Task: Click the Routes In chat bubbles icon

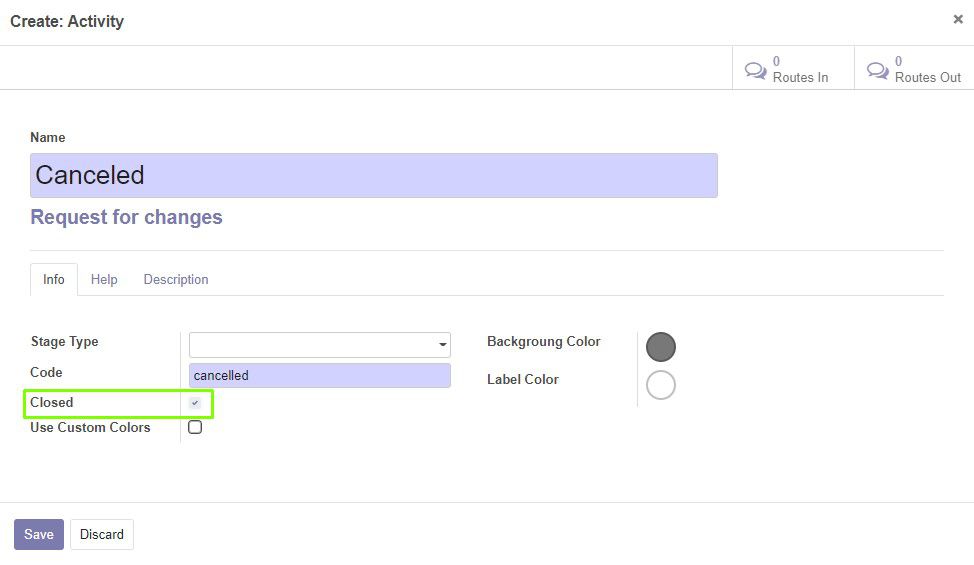Action: pos(755,70)
